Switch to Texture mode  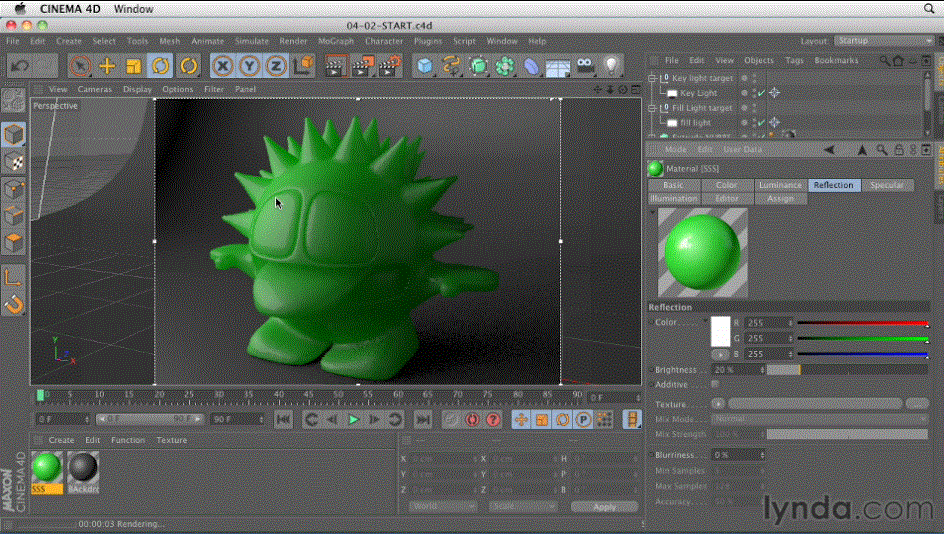tap(13, 161)
